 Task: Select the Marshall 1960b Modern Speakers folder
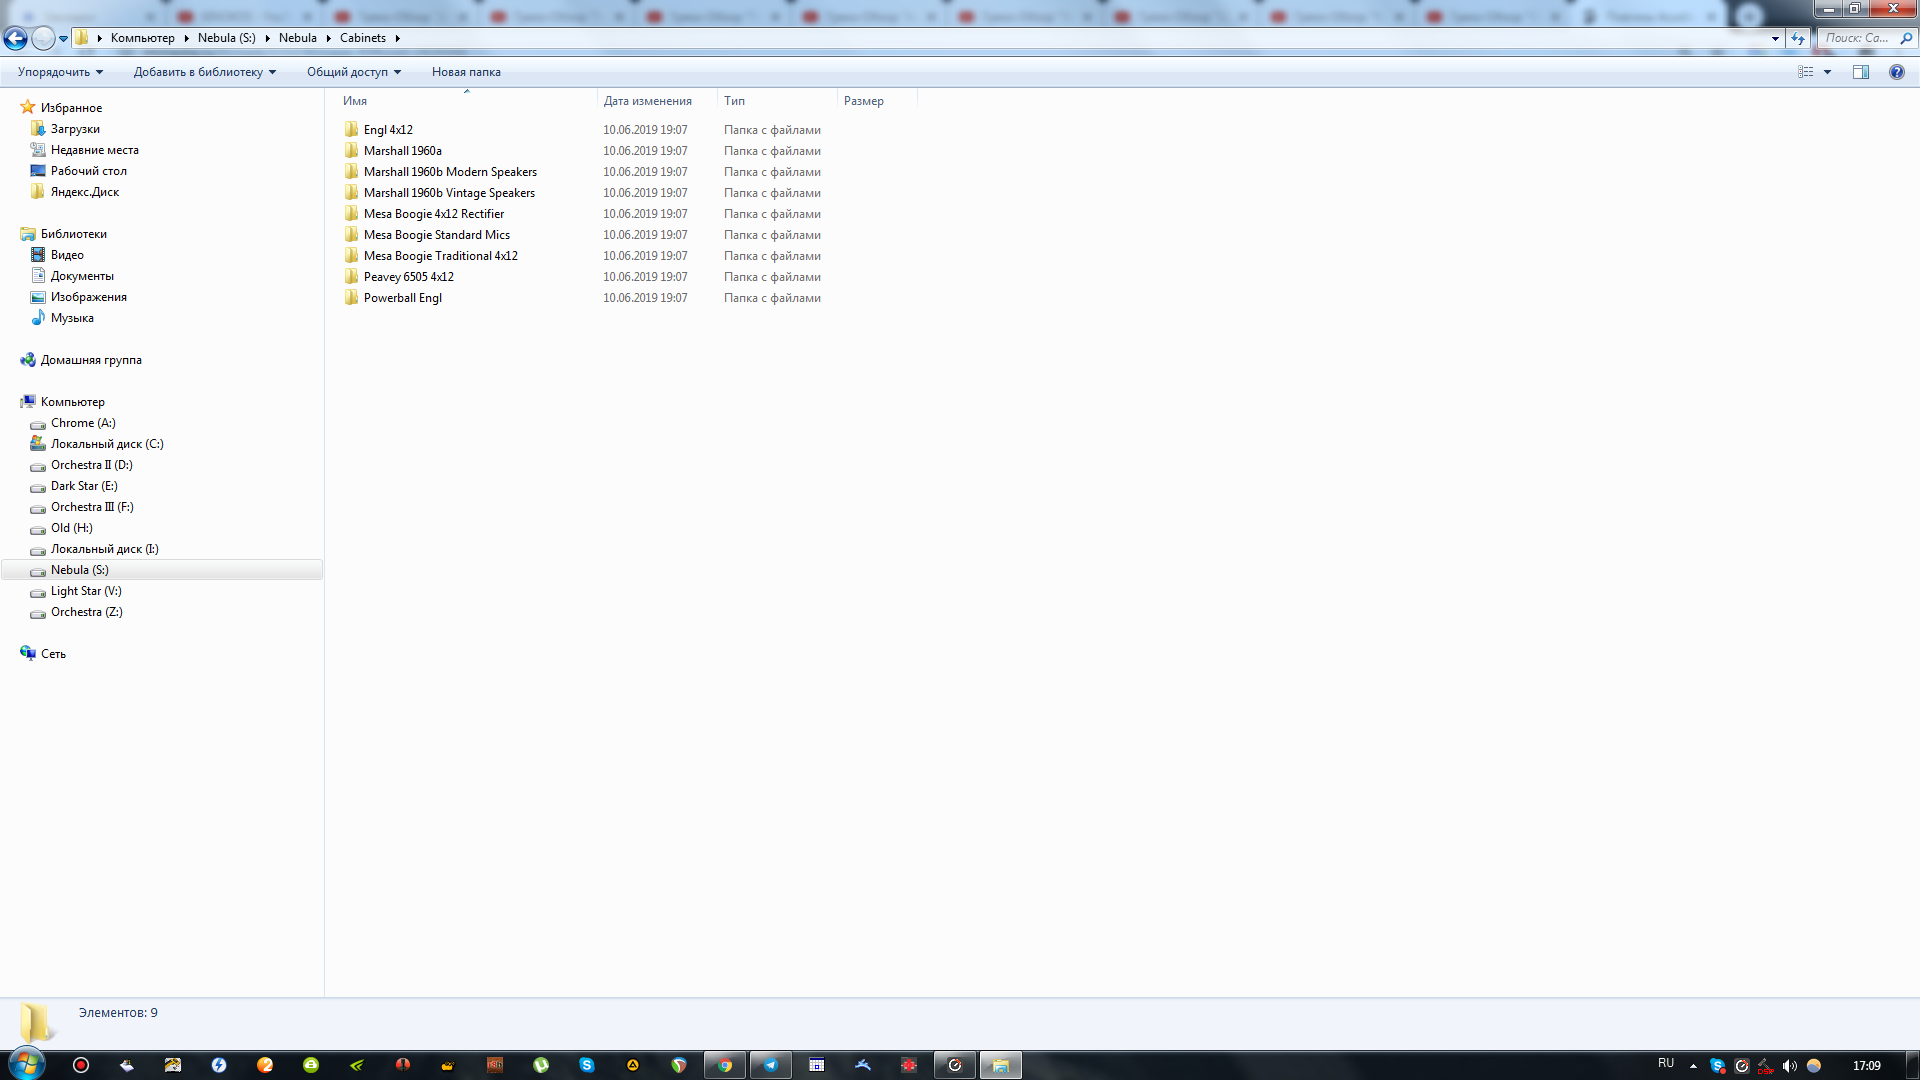pyautogui.click(x=450, y=172)
